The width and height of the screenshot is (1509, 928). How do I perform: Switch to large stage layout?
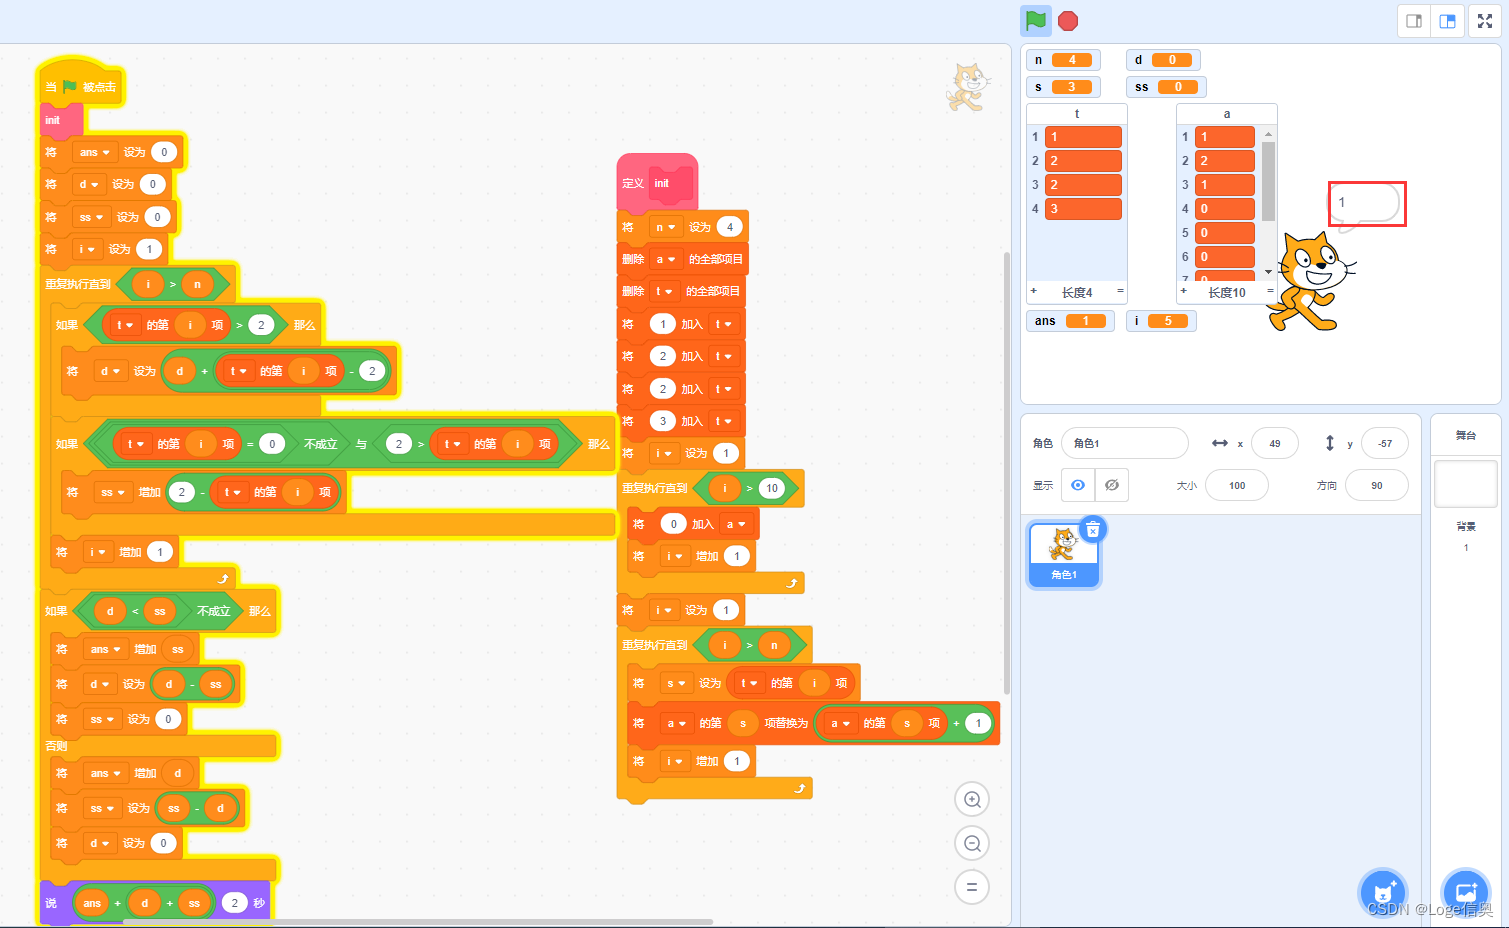coord(1447,21)
